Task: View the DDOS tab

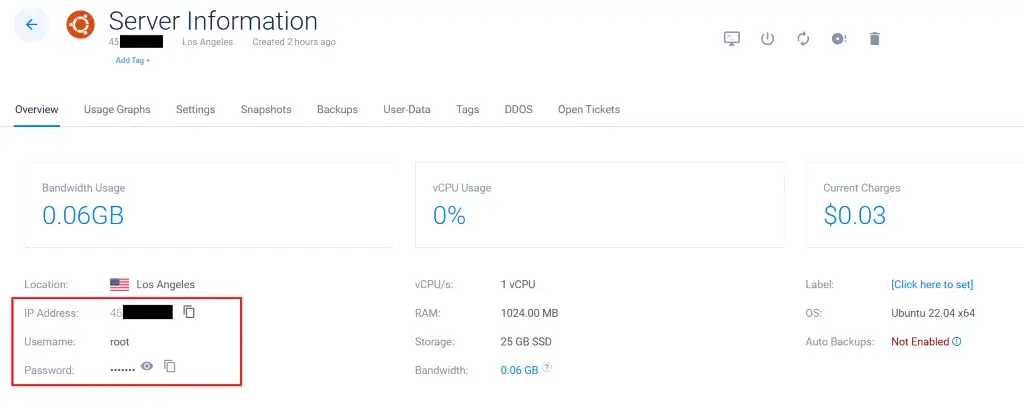Action: [519, 109]
